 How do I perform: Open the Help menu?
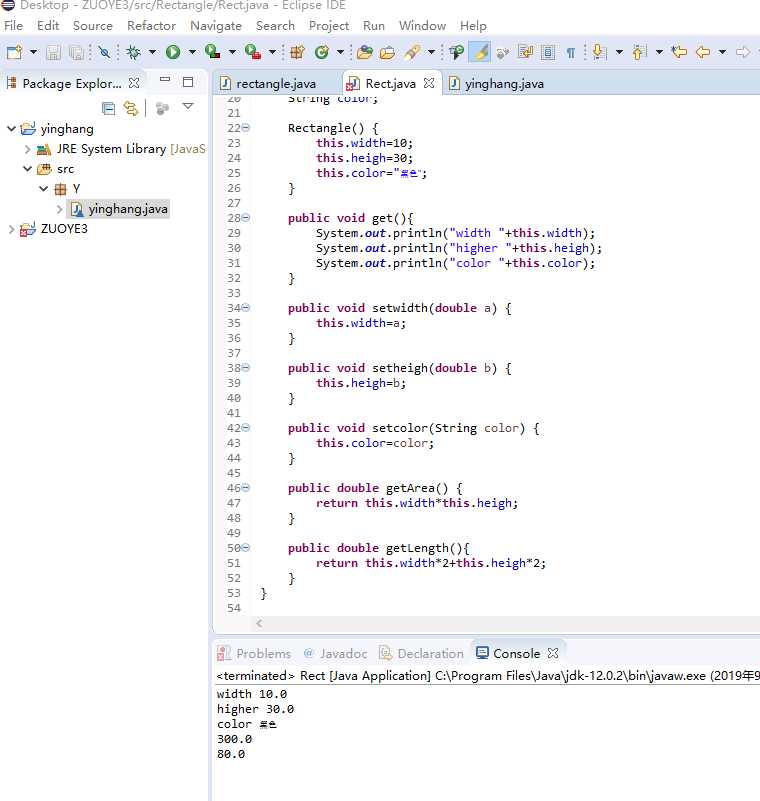473,26
